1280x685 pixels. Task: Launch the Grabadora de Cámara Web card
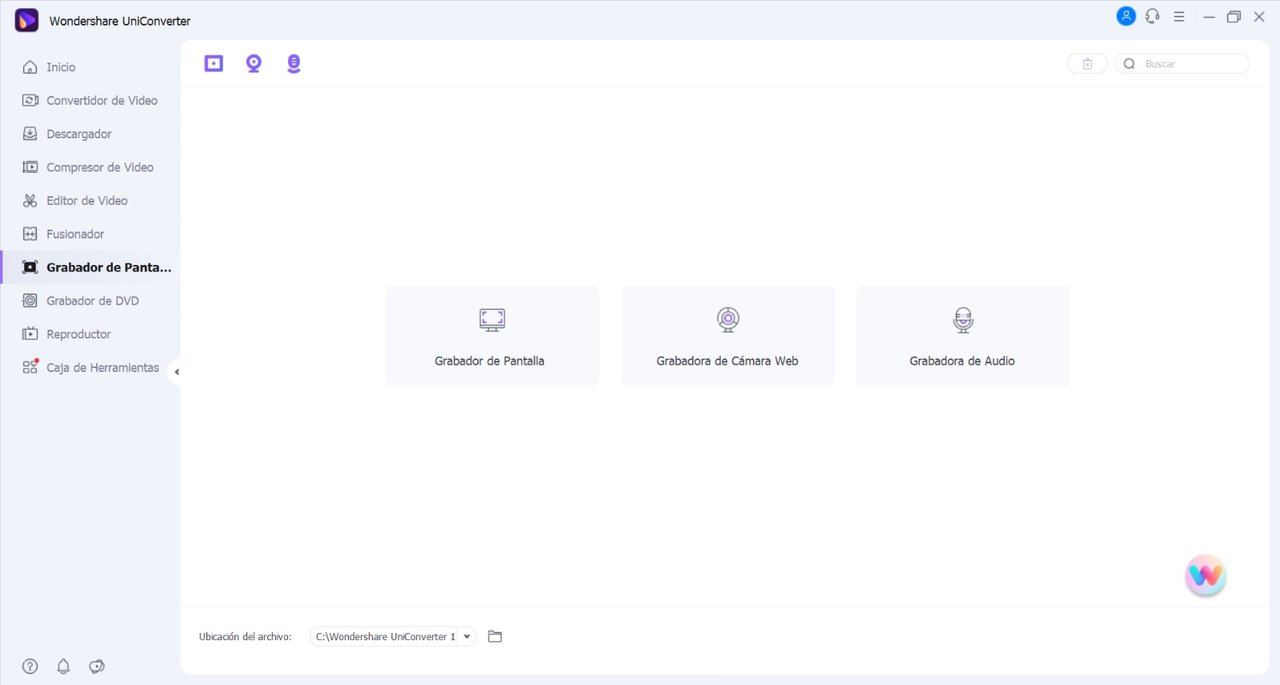tap(728, 336)
